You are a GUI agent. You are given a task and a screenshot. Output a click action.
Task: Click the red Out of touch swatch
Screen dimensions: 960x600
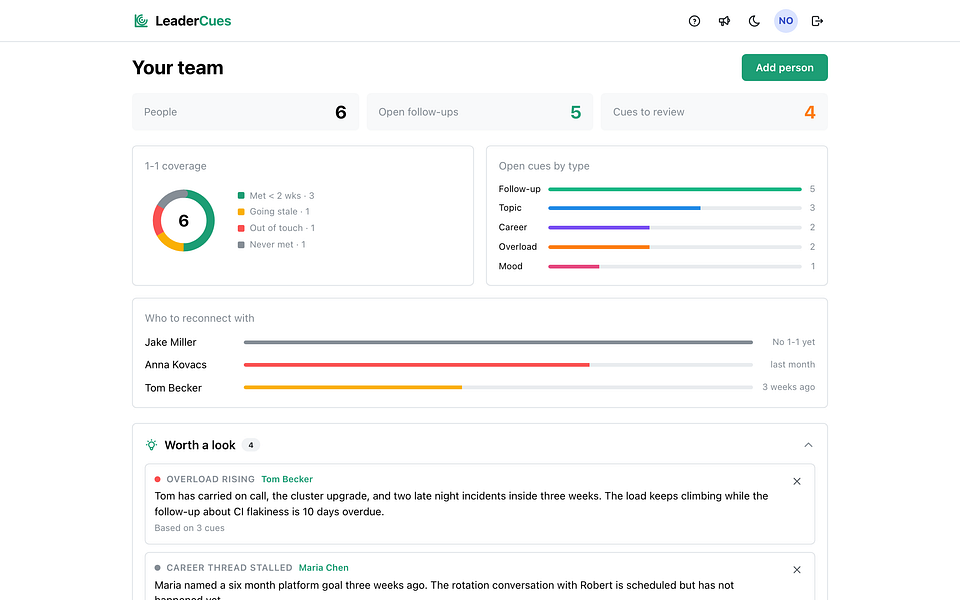tap(241, 228)
